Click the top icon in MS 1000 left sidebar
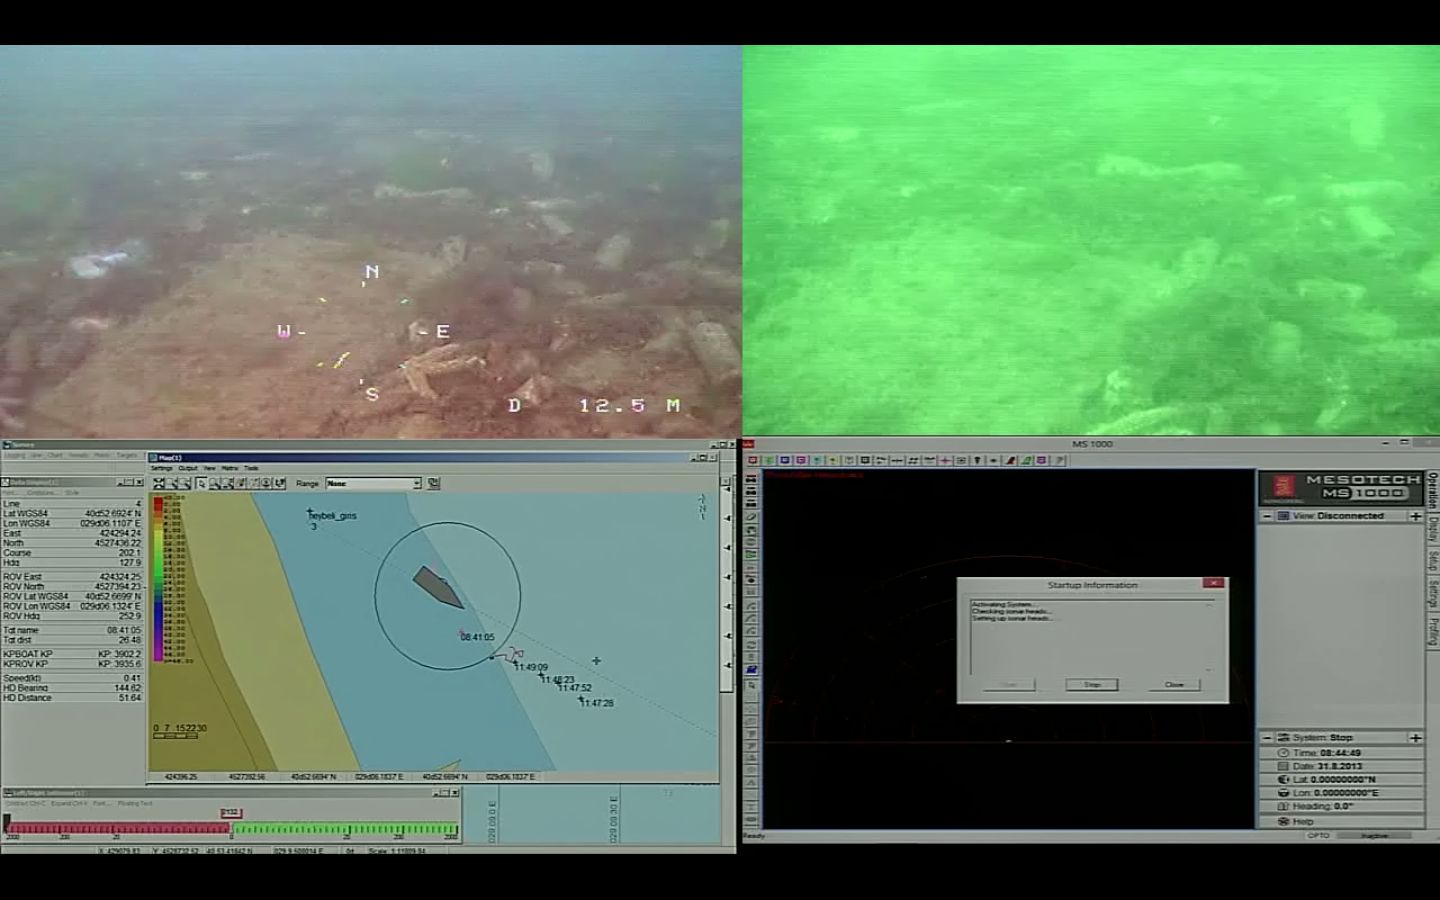 (x=751, y=480)
